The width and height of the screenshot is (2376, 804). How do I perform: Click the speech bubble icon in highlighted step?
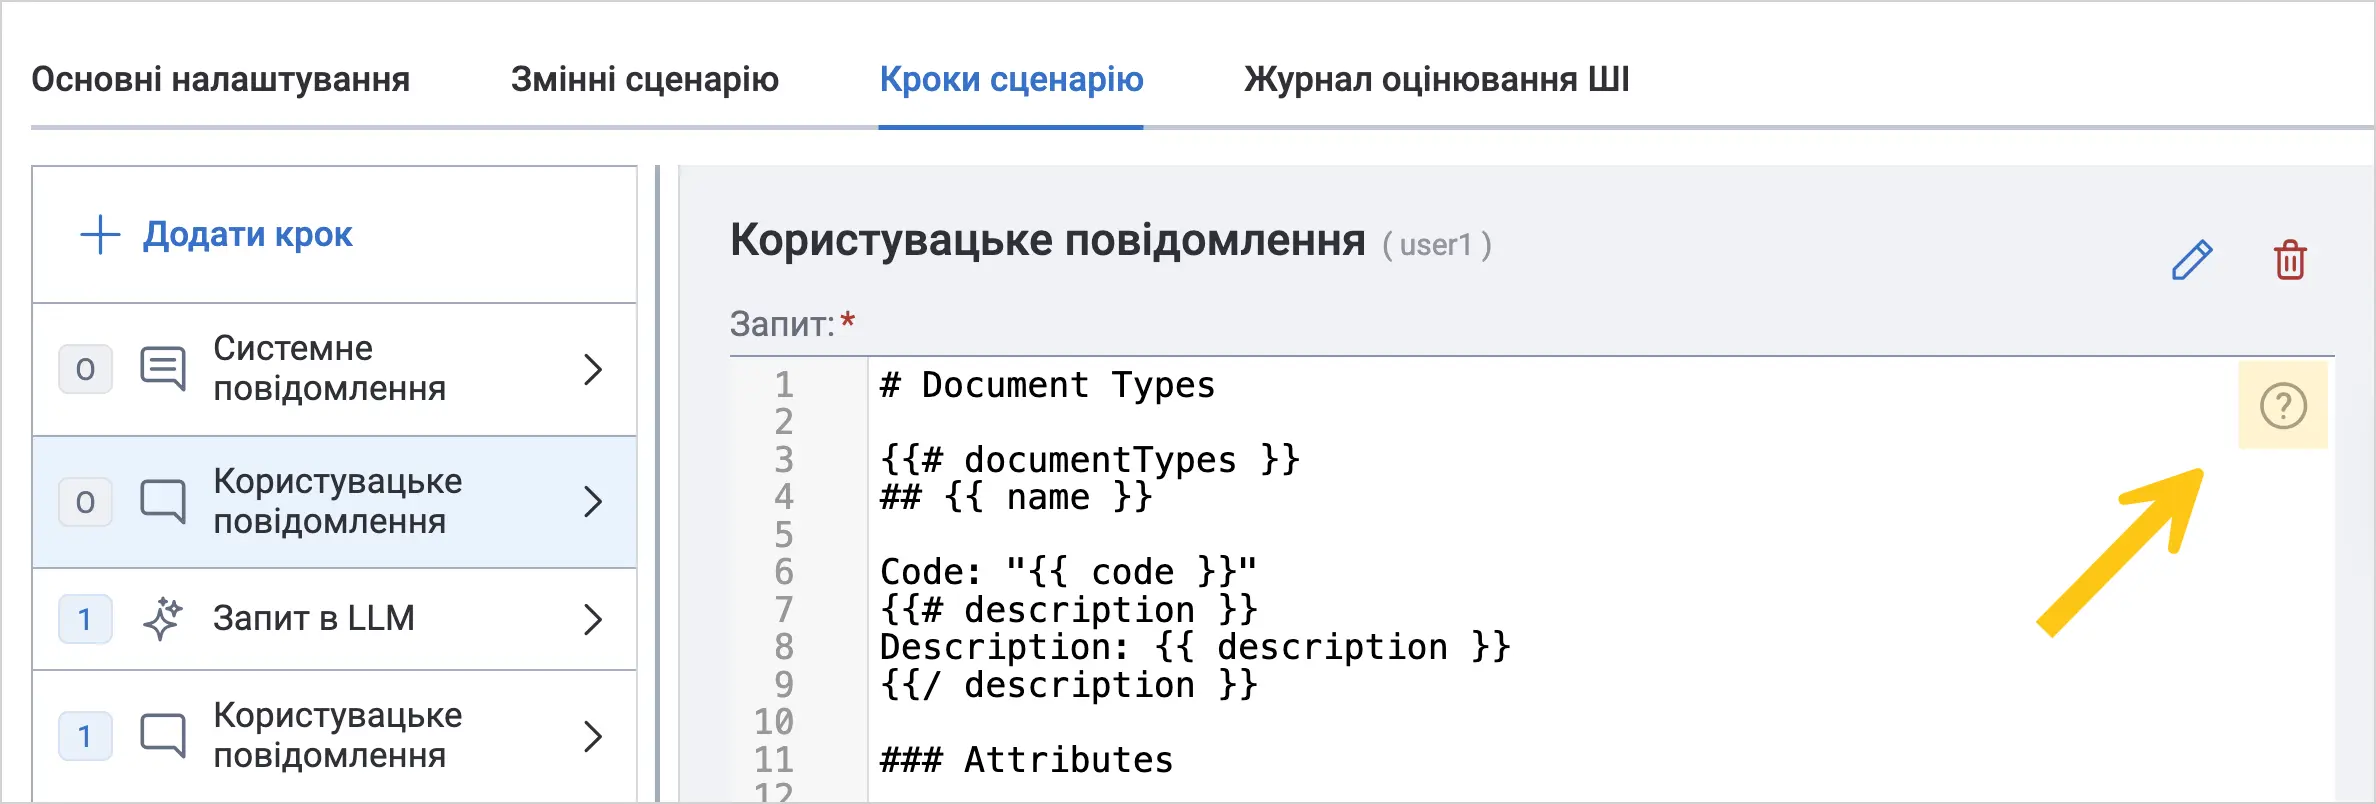coord(163,502)
